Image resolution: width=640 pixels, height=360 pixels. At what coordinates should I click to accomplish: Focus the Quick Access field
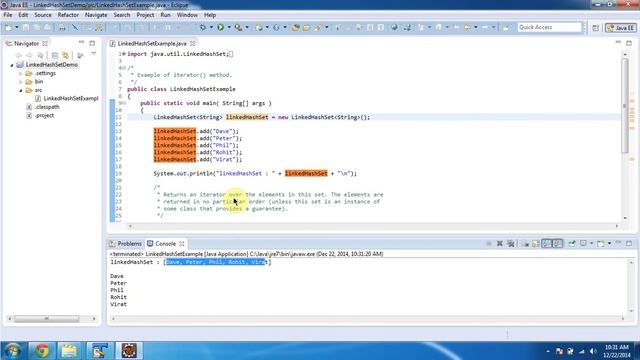pyautogui.click(x=549, y=27)
